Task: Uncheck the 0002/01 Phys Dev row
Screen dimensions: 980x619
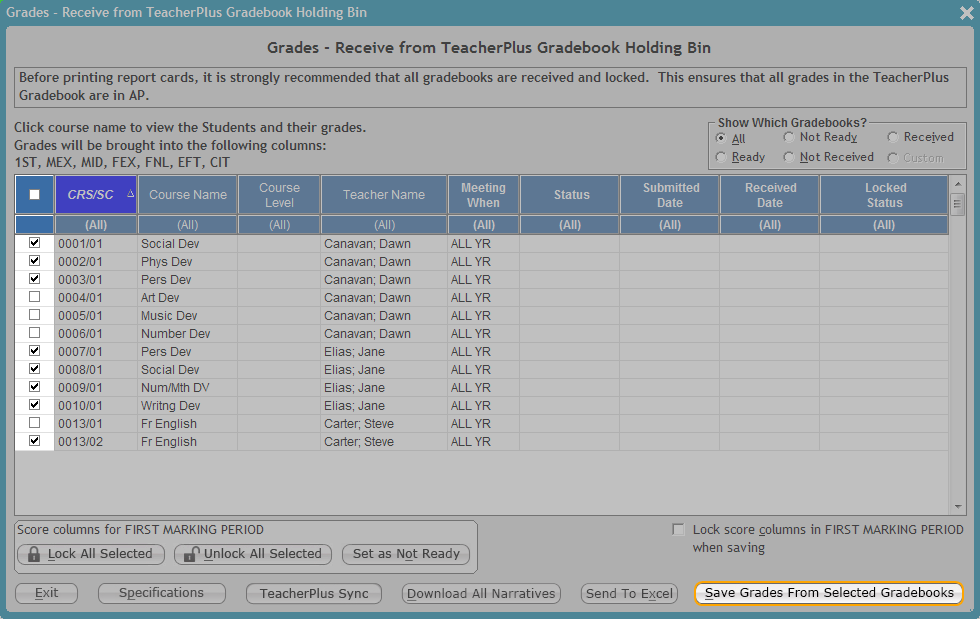Action: pos(34,261)
